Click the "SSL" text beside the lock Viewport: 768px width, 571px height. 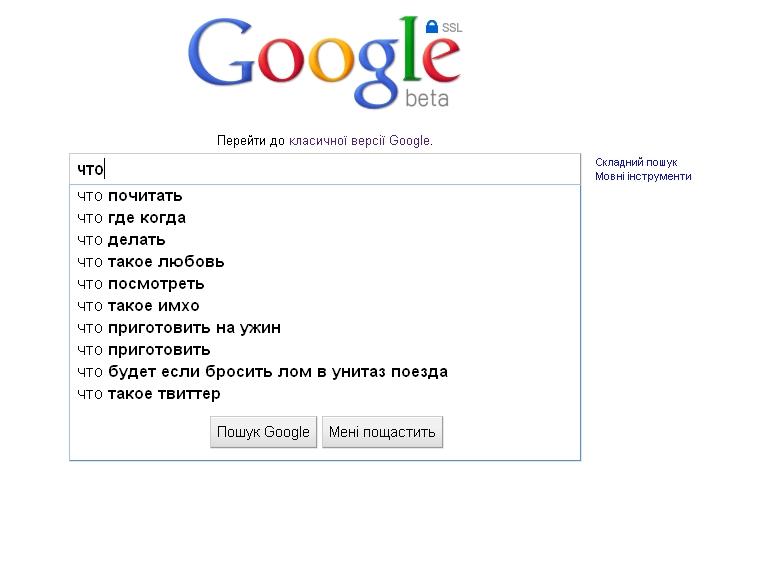[452, 28]
